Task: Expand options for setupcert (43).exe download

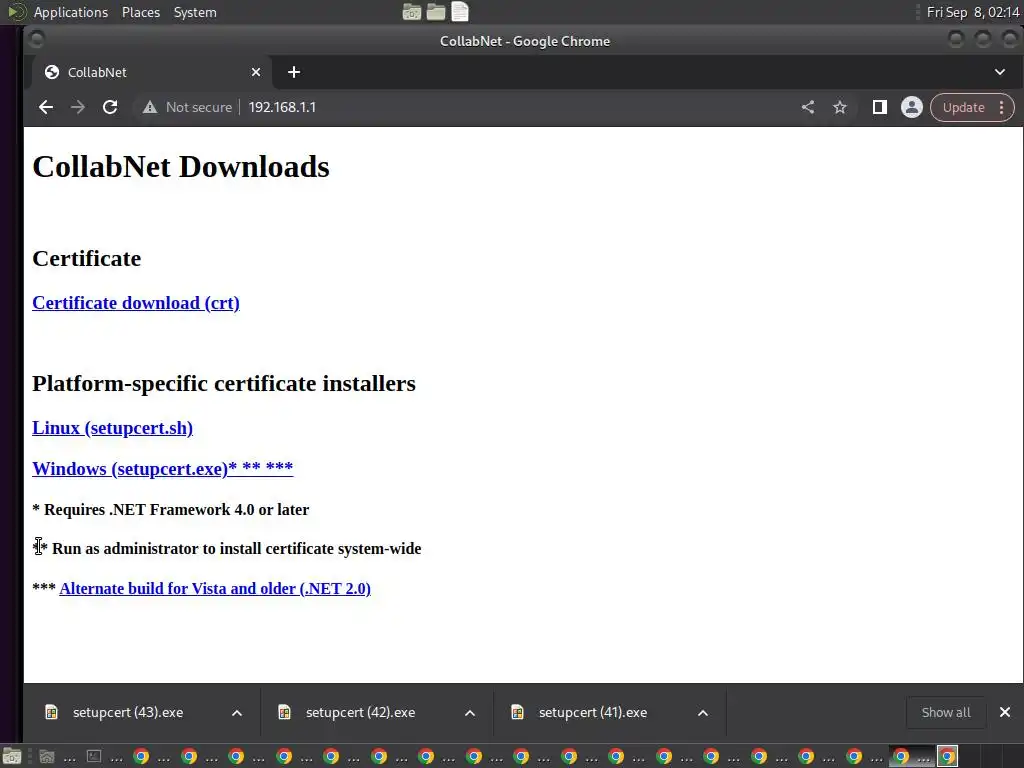Action: [x=237, y=713]
